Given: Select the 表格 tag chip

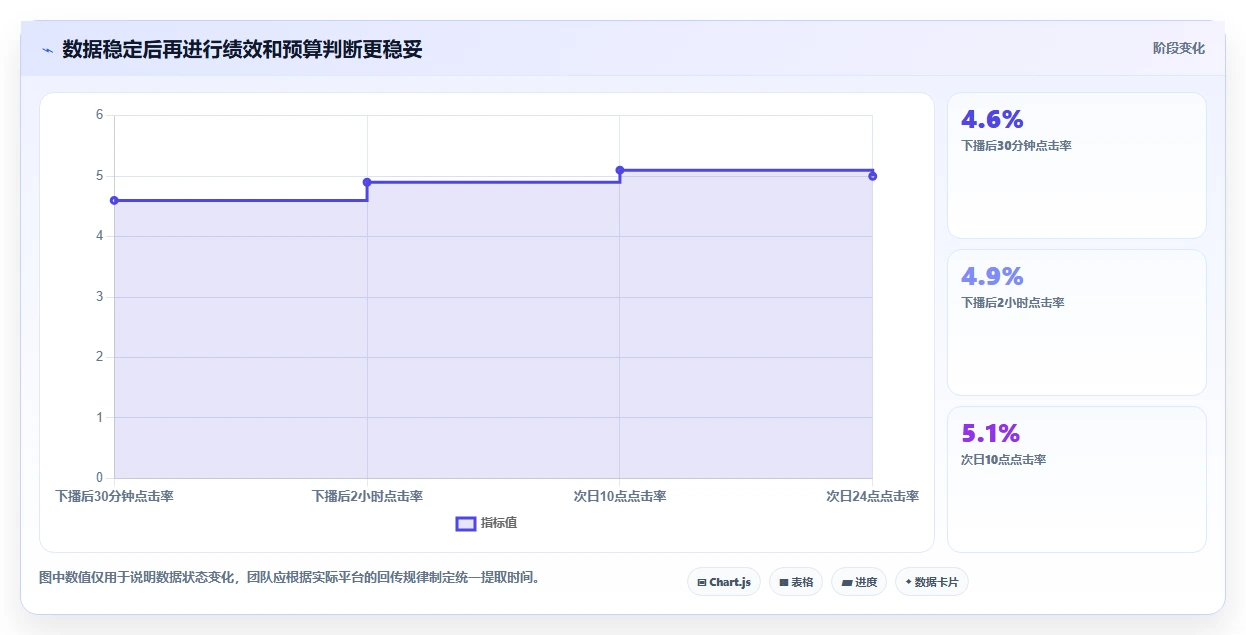Looking at the screenshot, I should tap(796, 582).
